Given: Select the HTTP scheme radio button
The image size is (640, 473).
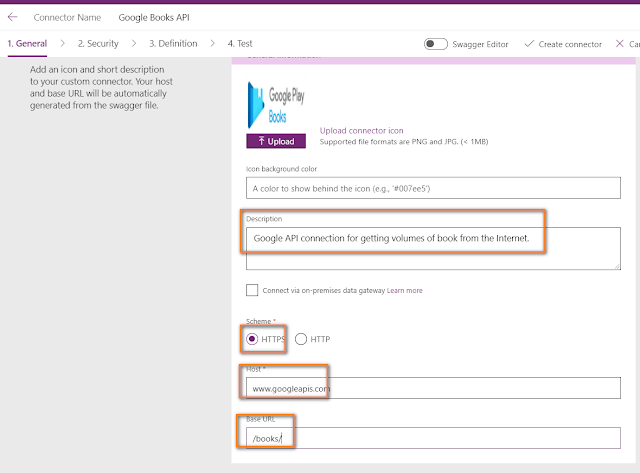Looking at the screenshot, I should 301,339.
